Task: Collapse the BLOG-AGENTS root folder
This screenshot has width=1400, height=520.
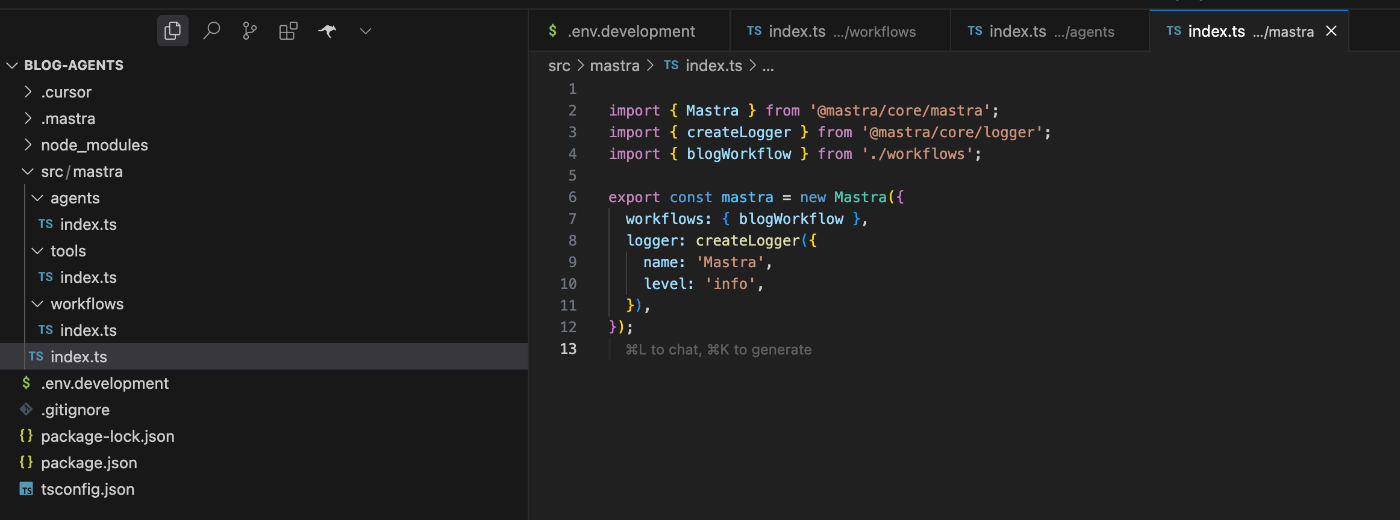Action: click(x=264, y=65)
